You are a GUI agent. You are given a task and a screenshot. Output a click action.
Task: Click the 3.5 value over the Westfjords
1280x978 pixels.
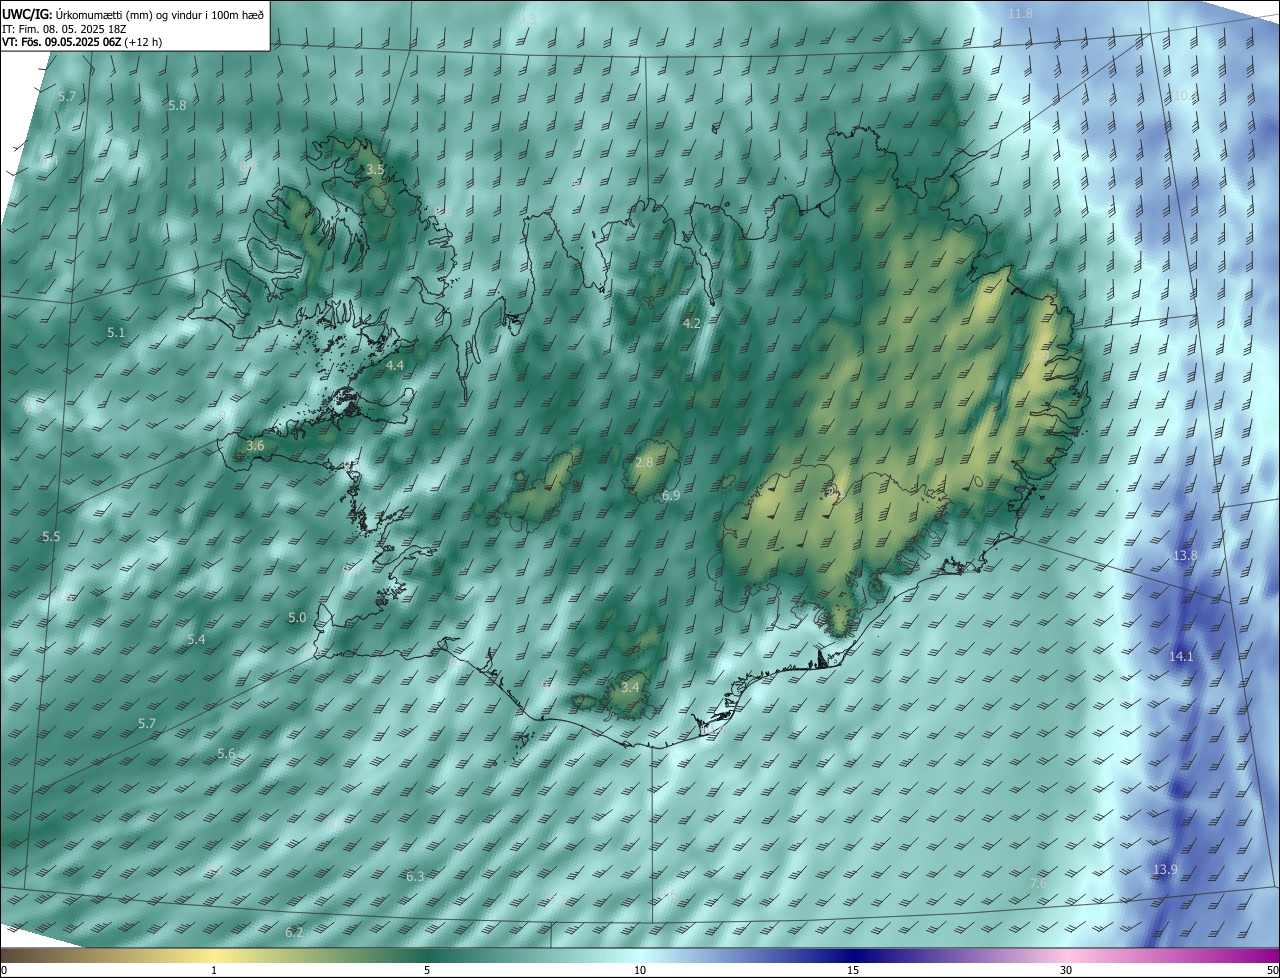[x=375, y=170]
